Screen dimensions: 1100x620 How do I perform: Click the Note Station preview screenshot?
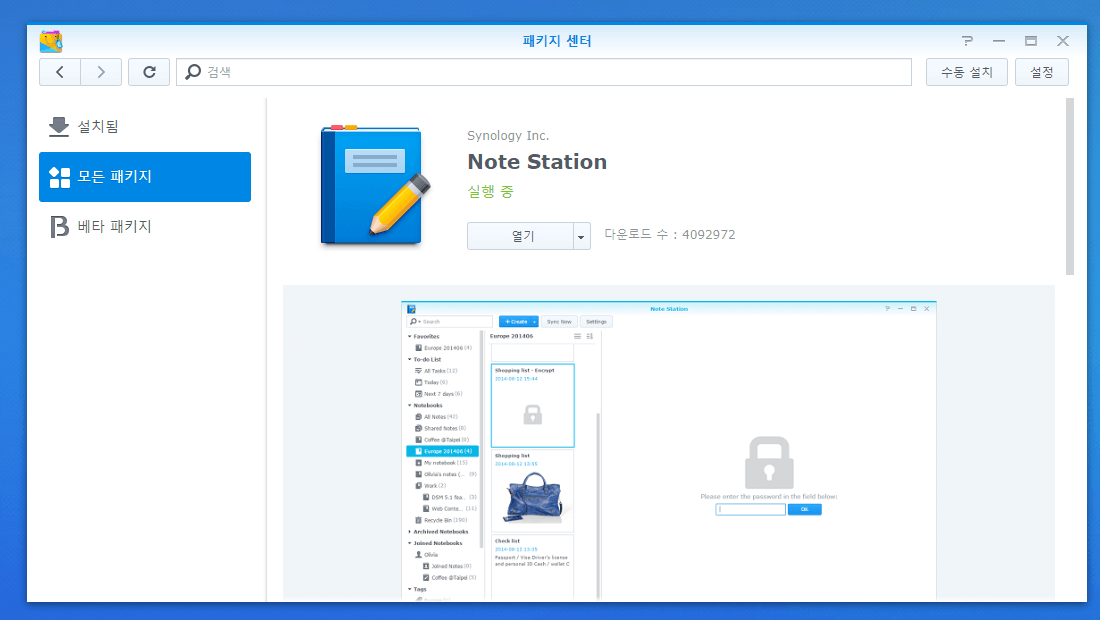pyautogui.click(x=669, y=450)
